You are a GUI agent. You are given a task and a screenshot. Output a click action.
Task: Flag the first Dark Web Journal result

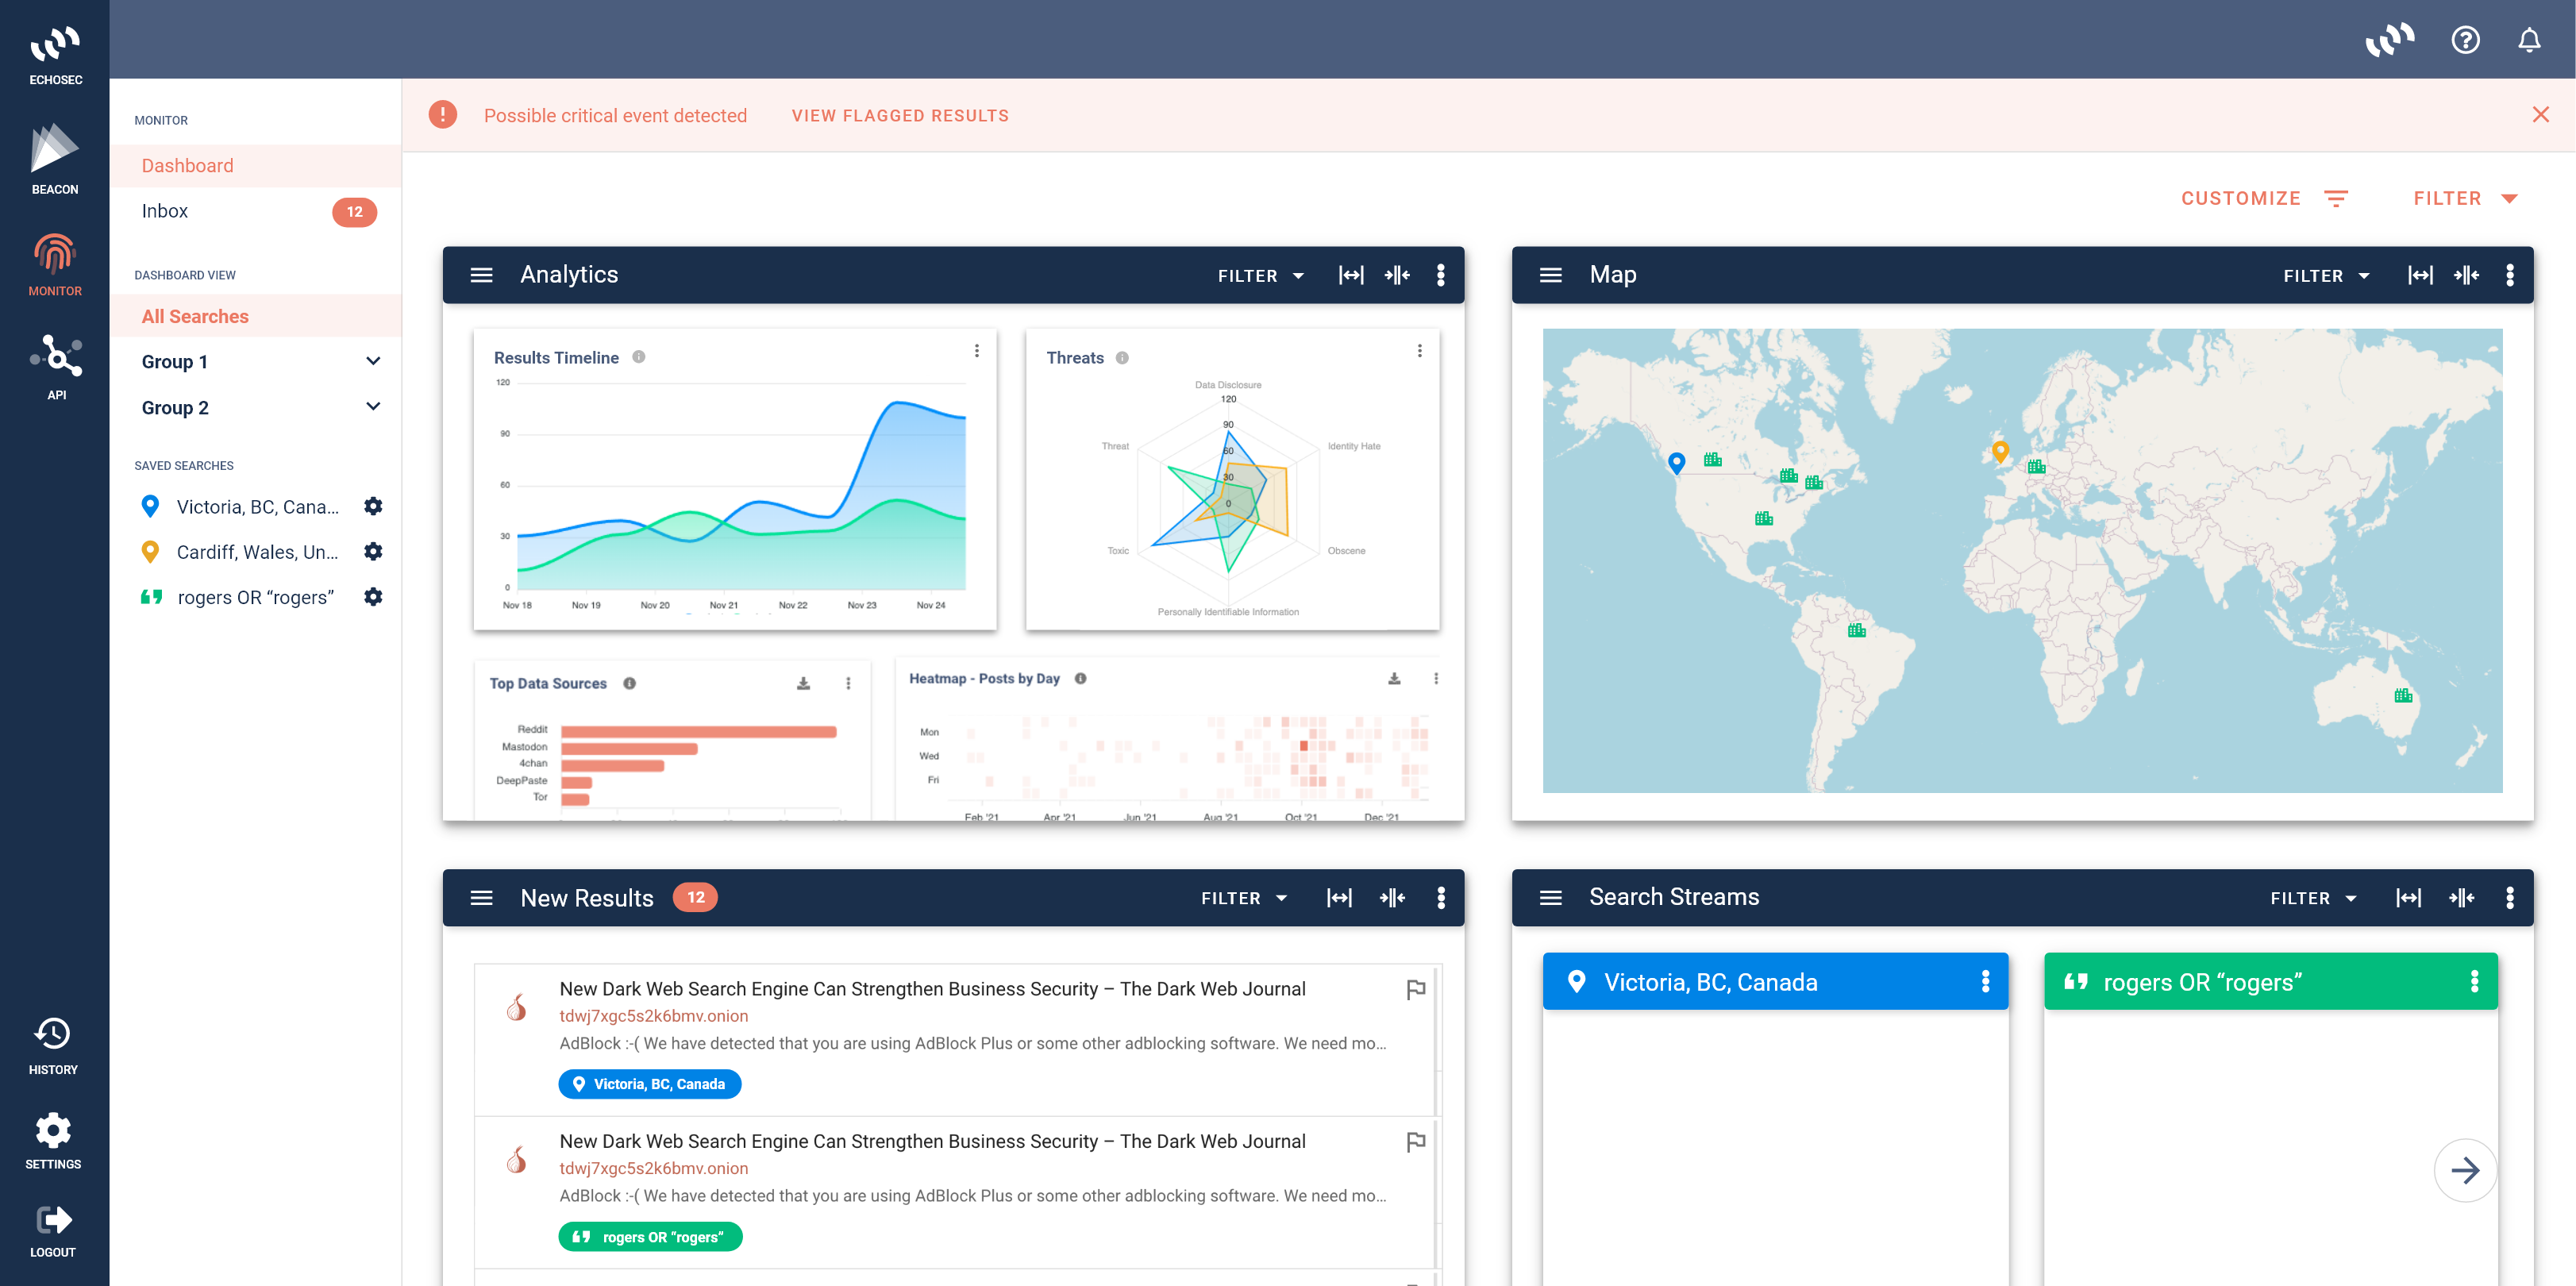click(1416, 990)
